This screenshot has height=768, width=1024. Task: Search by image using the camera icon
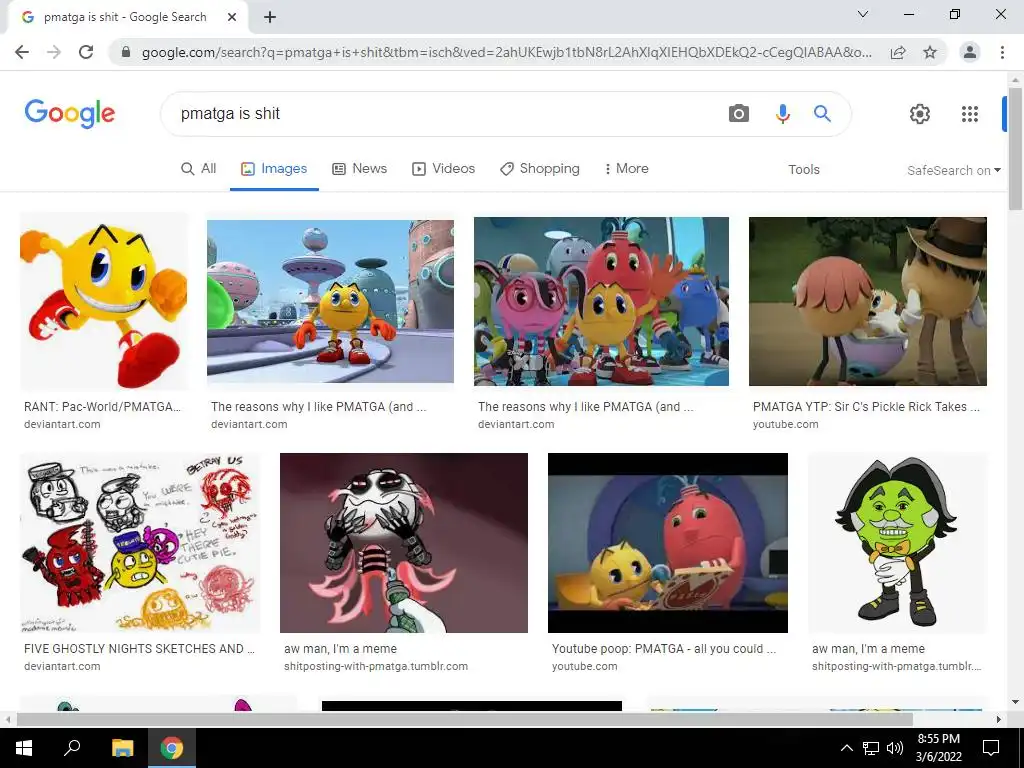[739, 114]
